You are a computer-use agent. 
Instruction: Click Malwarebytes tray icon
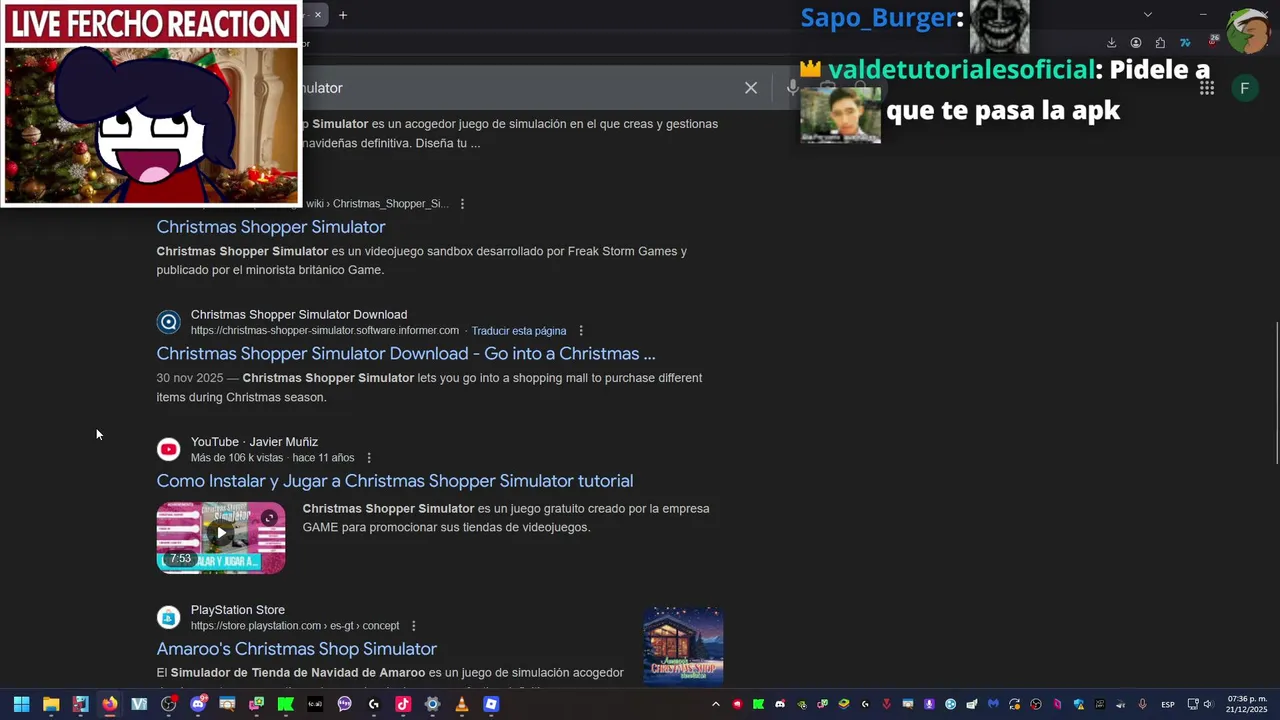click(x=993, y=704)
